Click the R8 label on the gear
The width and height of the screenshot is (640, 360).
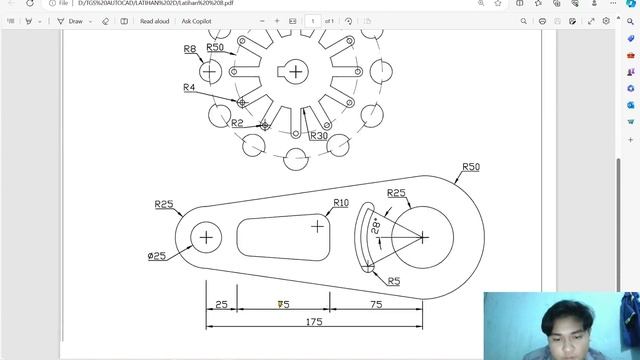tap(190, 49)
